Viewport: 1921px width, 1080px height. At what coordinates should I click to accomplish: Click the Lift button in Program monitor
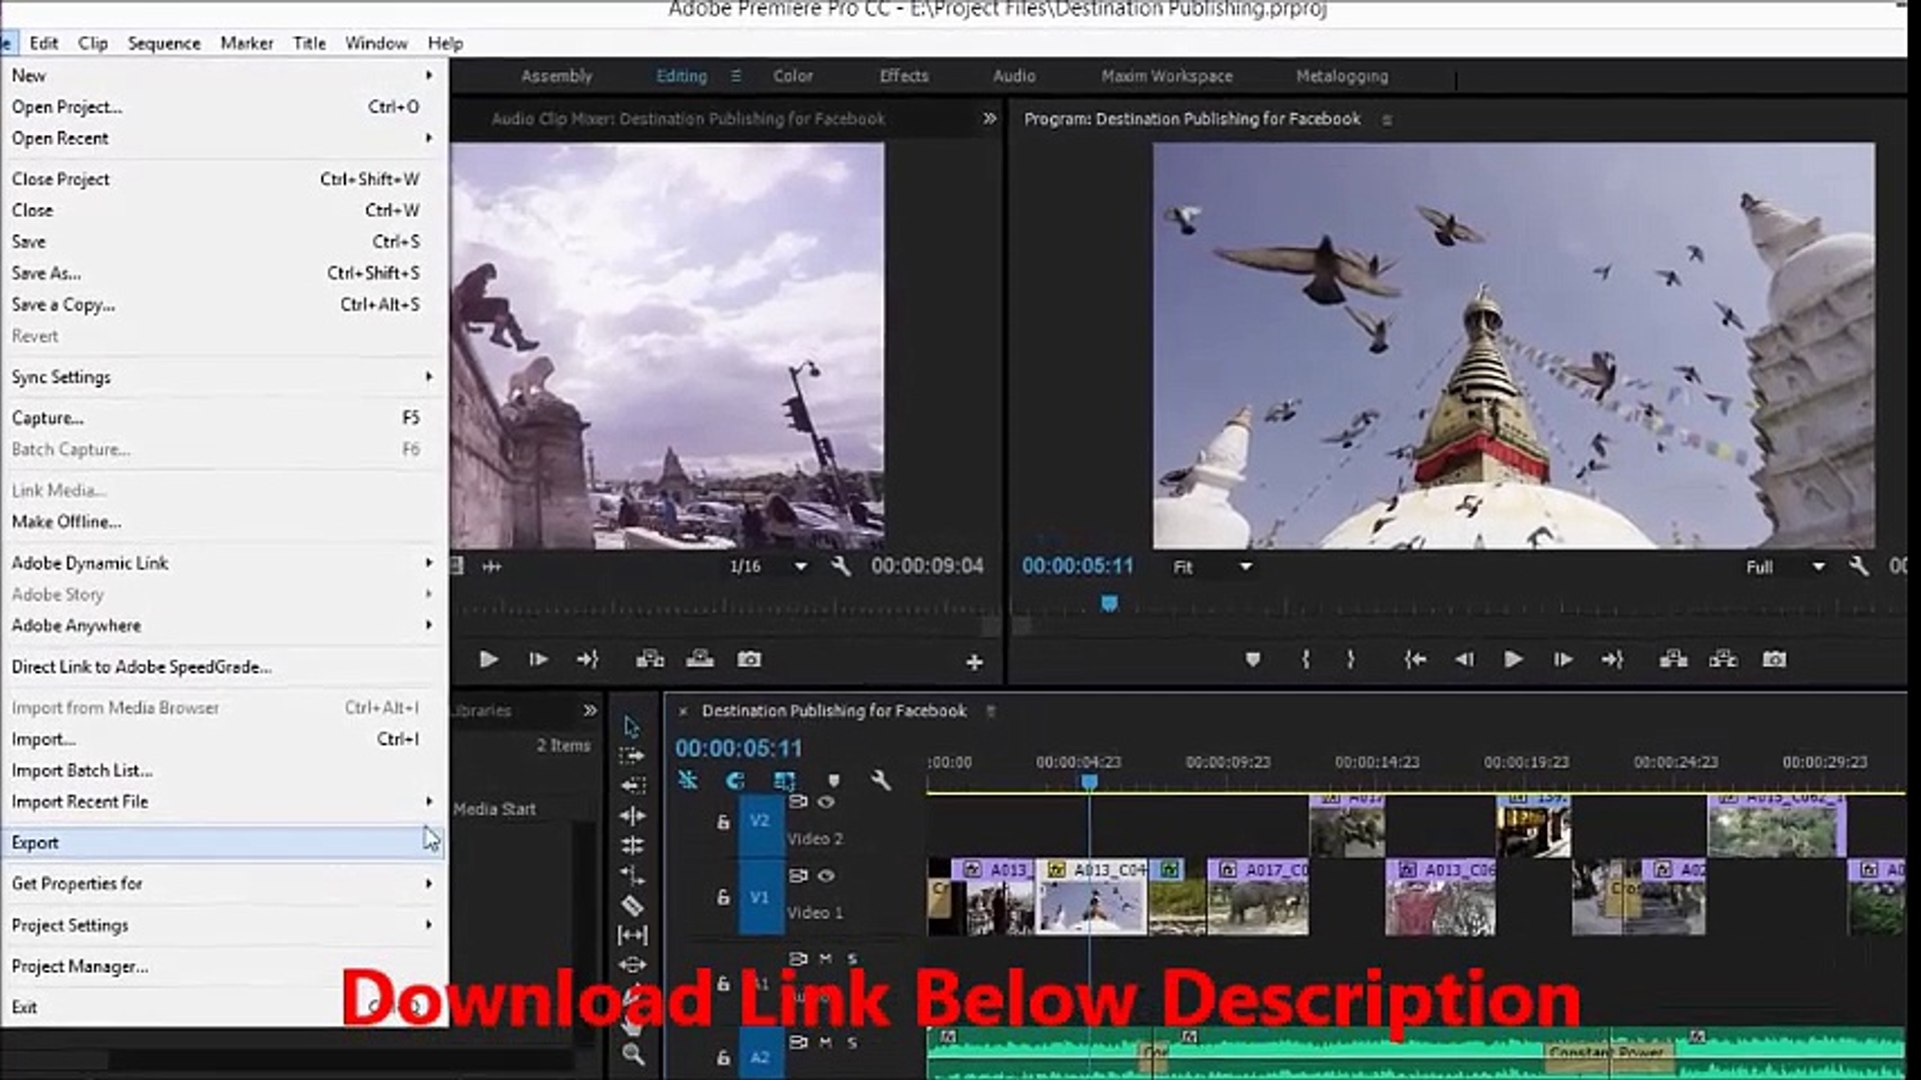click(1673, 659)
